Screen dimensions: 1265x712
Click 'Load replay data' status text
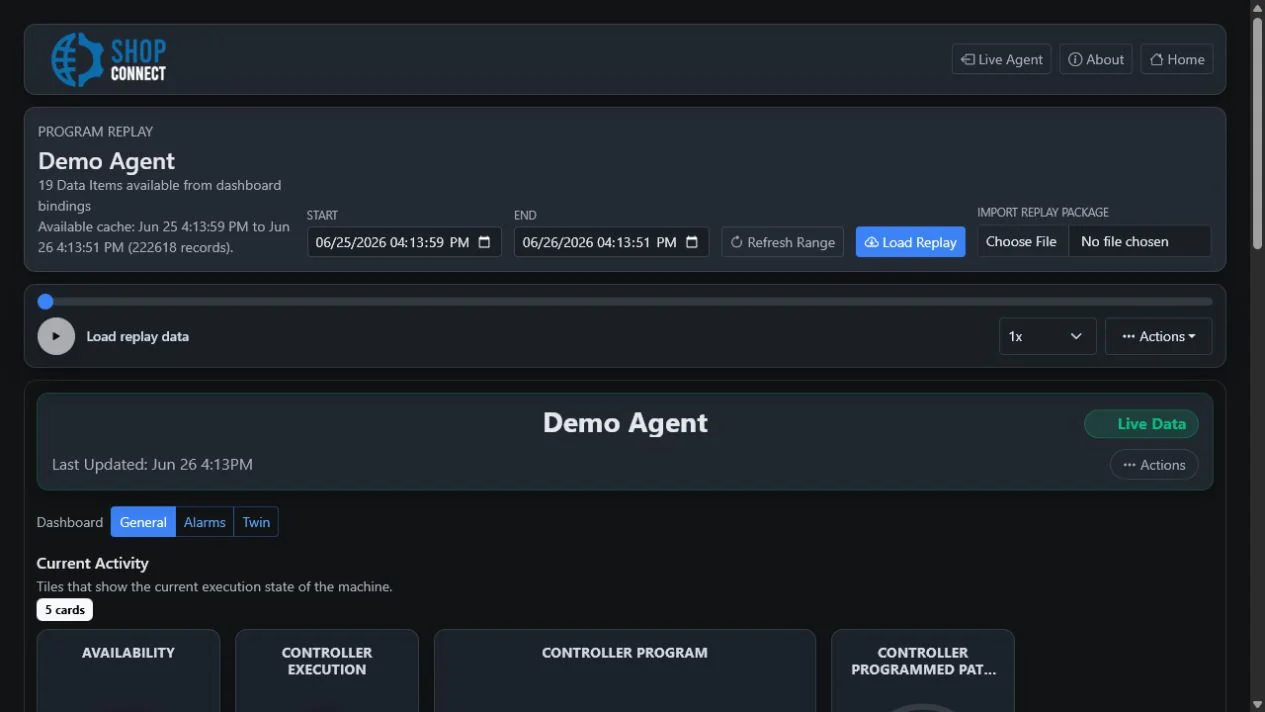pyautogui.click(x=137, y=336)
